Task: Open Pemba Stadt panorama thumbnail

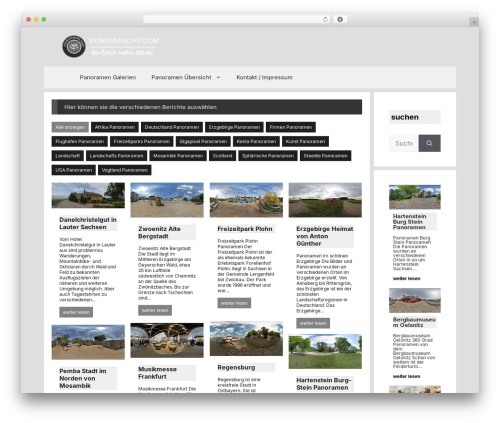Action: point(88,342)
